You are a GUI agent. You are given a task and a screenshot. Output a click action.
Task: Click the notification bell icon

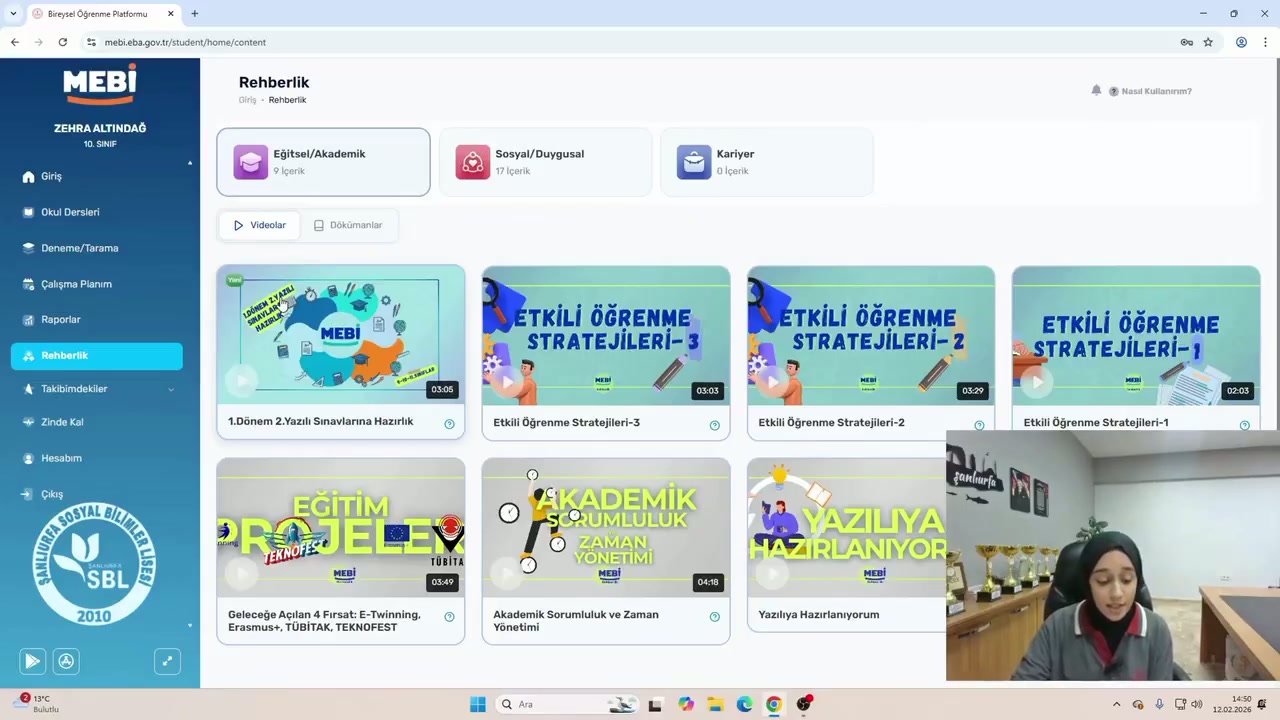[x=1096, y=90]
